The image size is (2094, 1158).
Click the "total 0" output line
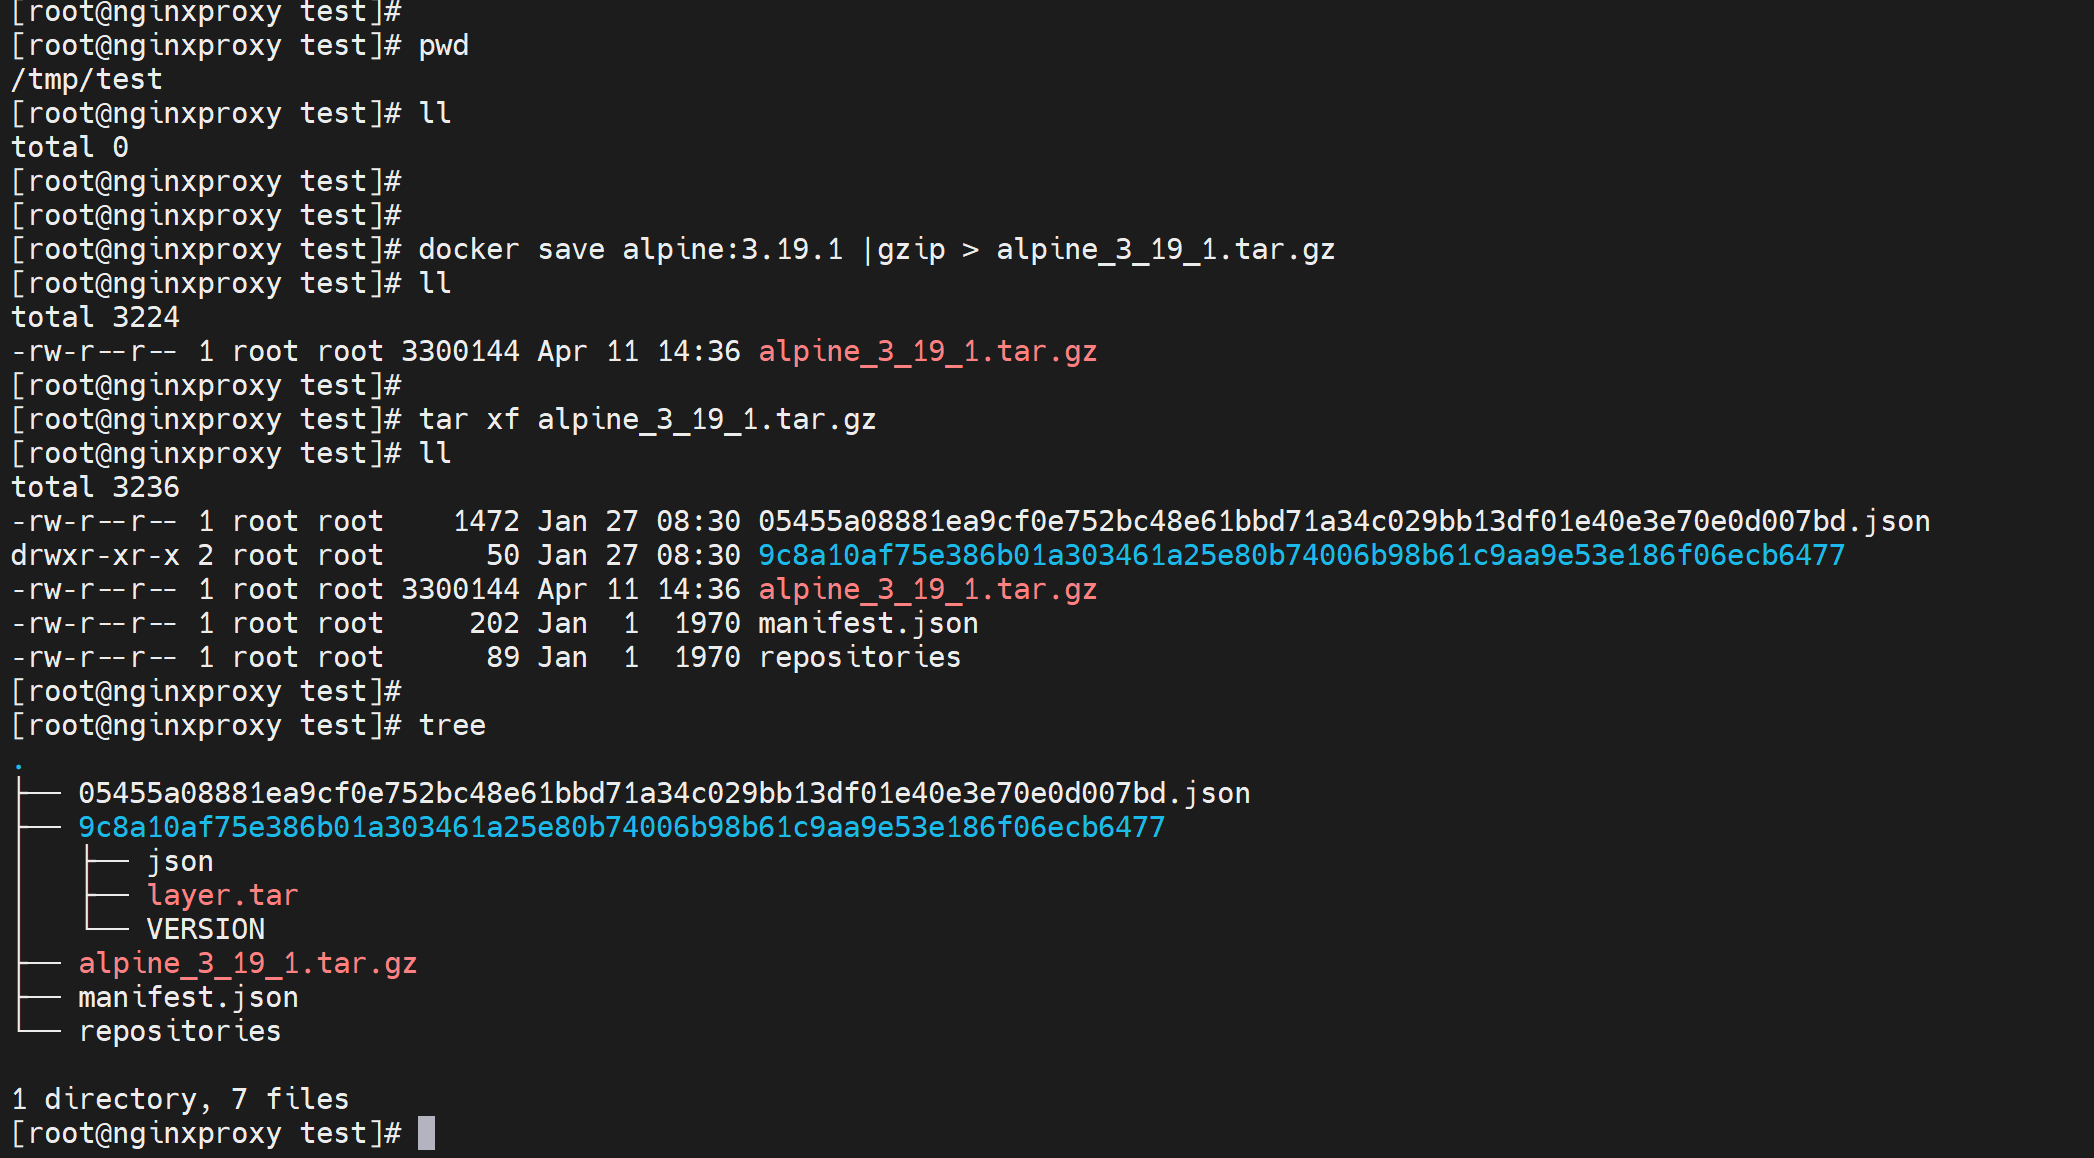coord(70,148)
